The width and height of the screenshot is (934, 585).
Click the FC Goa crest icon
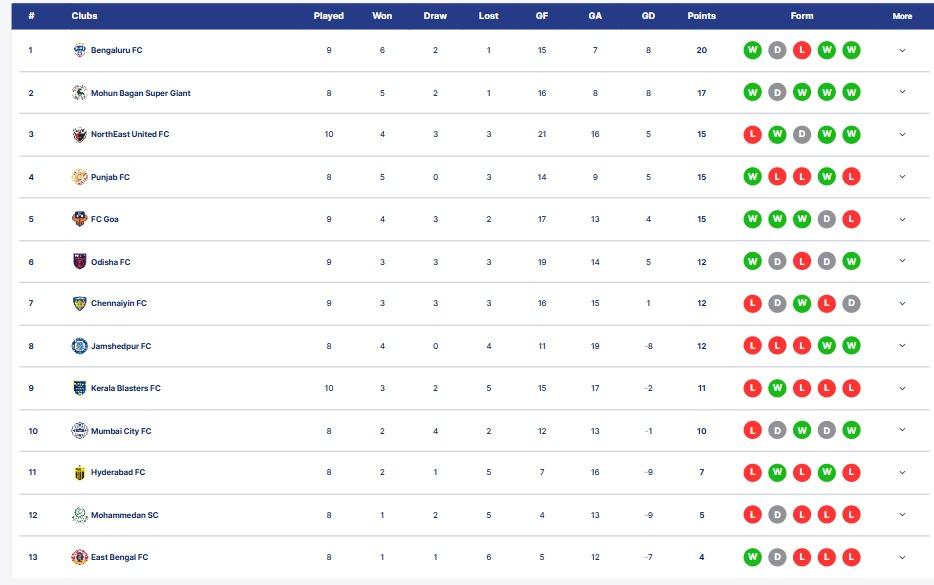point(79,219)
